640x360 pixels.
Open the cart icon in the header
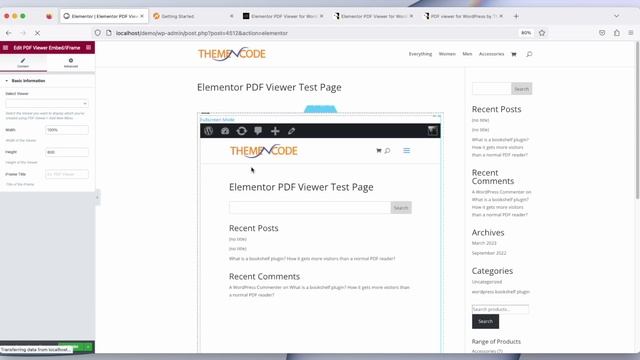click(514, 54)
